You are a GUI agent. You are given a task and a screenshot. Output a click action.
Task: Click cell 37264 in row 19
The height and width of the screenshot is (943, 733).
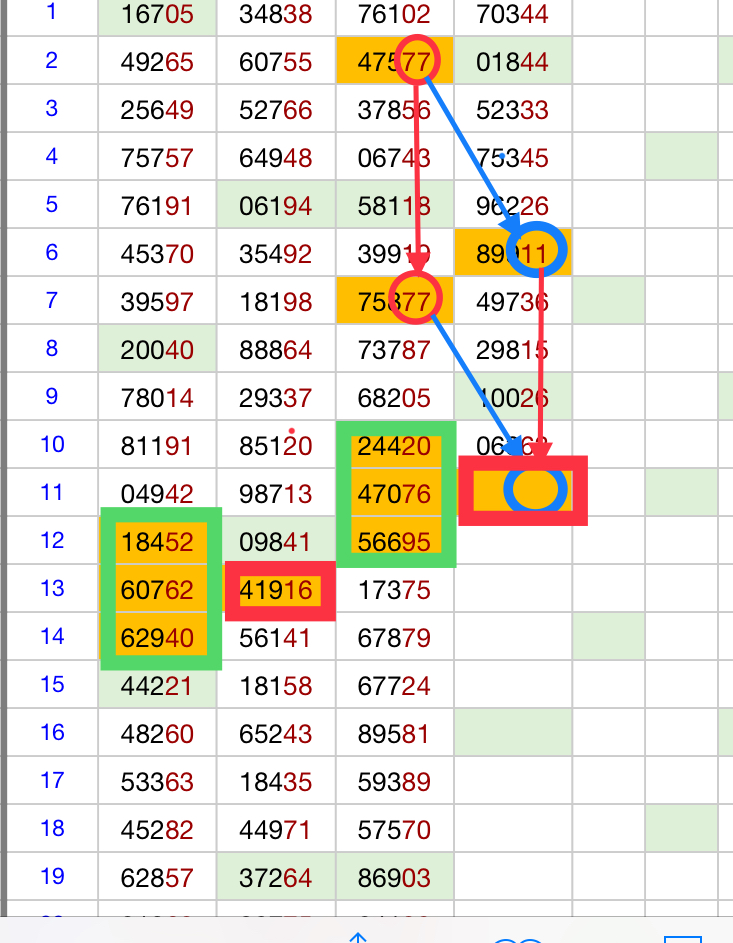point(276,878)
